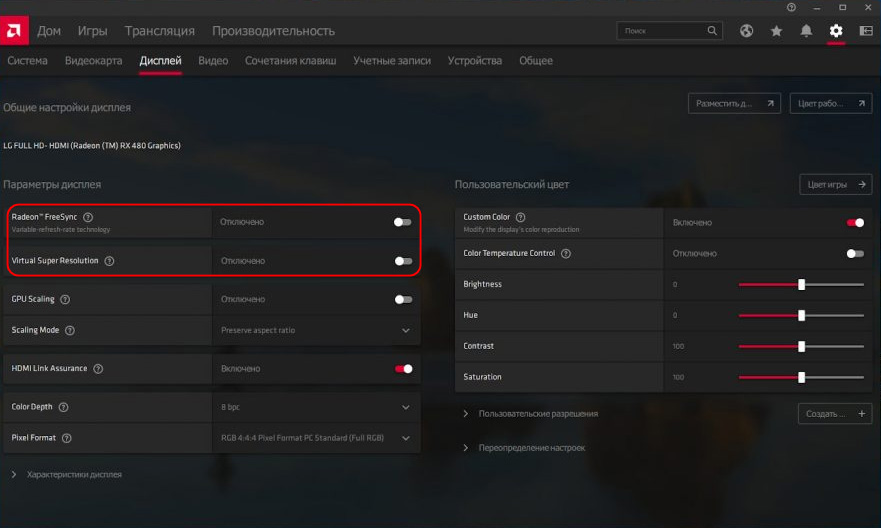Image resolution: width=881 pixels, height=528 pixels.
Task: Click the Цвет игры button
Action: (835, 184)
